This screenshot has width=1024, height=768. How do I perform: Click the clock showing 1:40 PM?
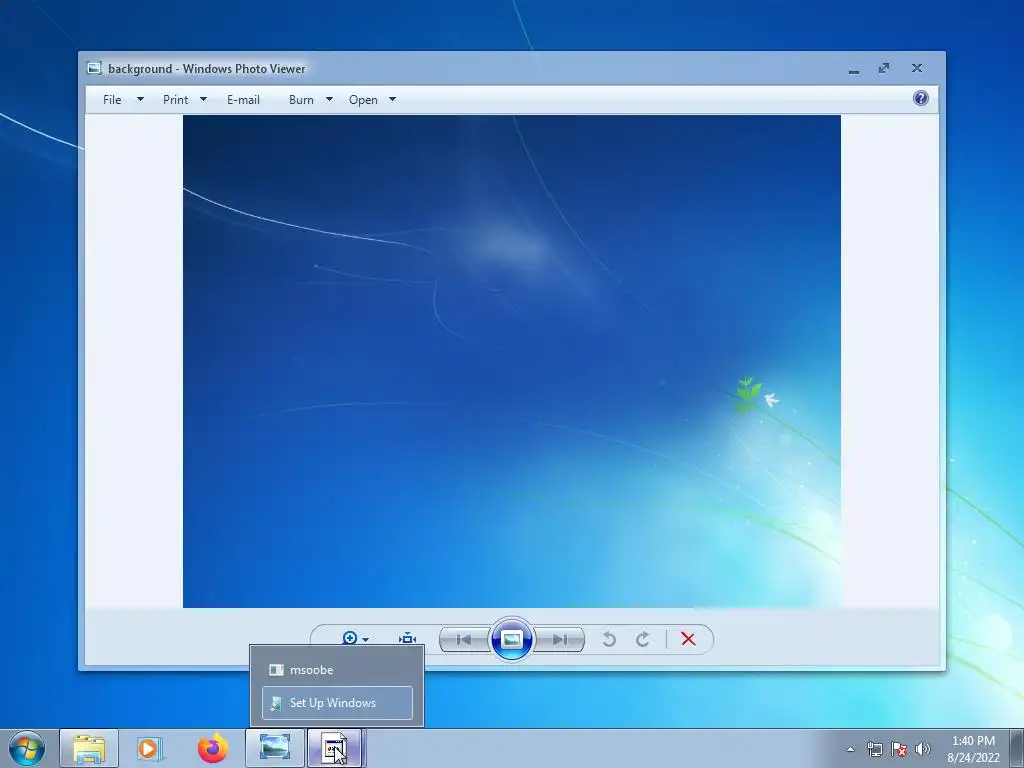pos(973,748)
